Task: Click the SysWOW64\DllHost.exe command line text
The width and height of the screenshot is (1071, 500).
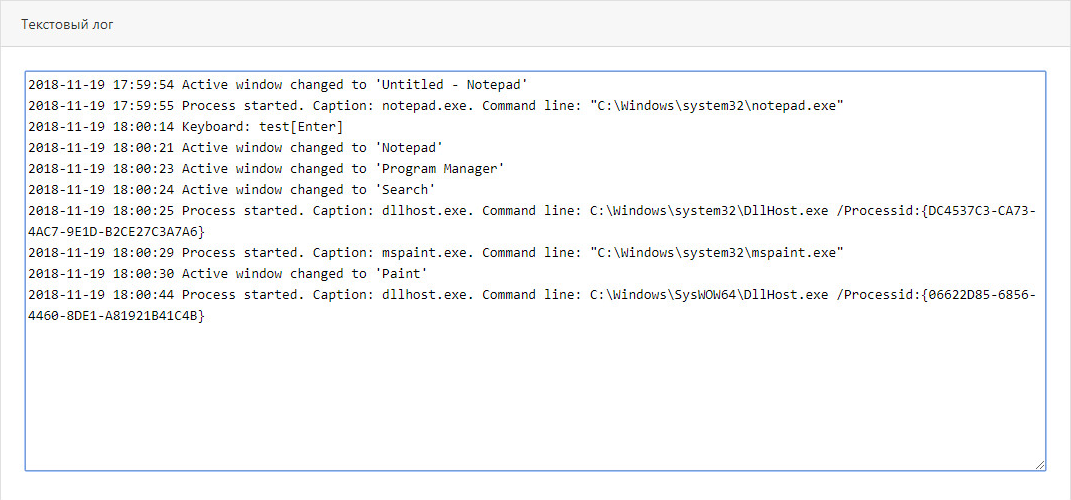Action: point(708,295)
